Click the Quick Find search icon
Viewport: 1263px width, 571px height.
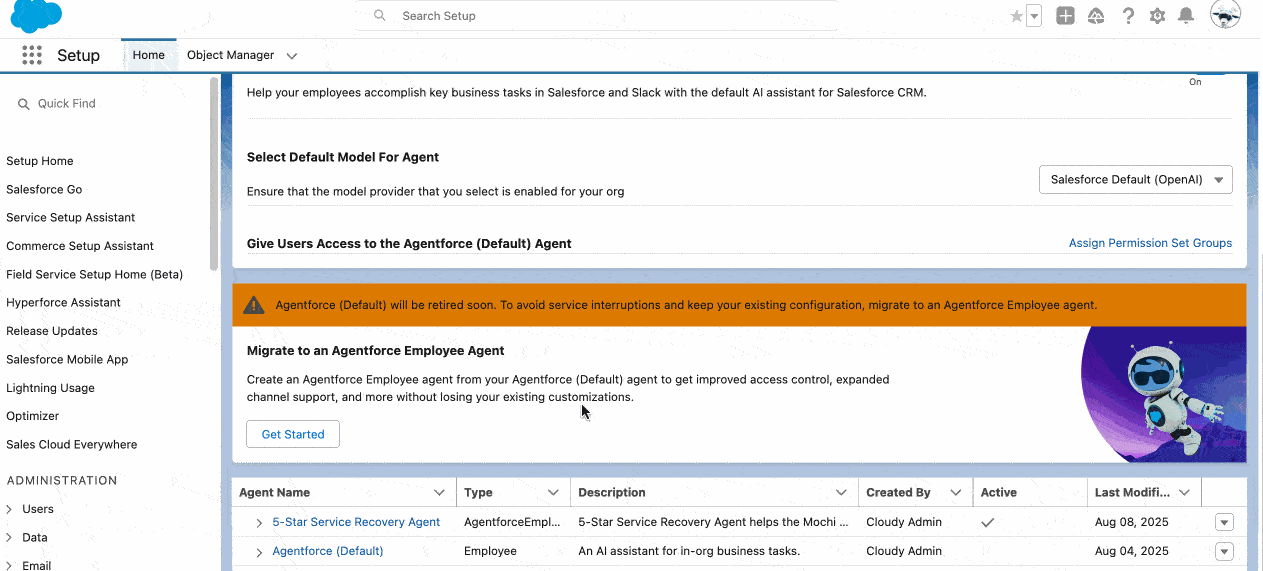[x=24, y=104]
